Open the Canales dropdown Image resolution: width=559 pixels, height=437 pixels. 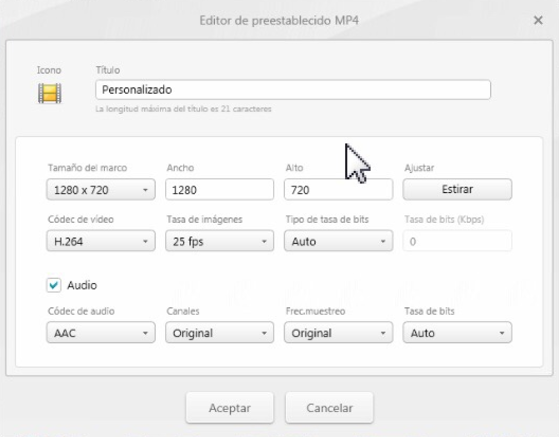click(x=220, y=333)
